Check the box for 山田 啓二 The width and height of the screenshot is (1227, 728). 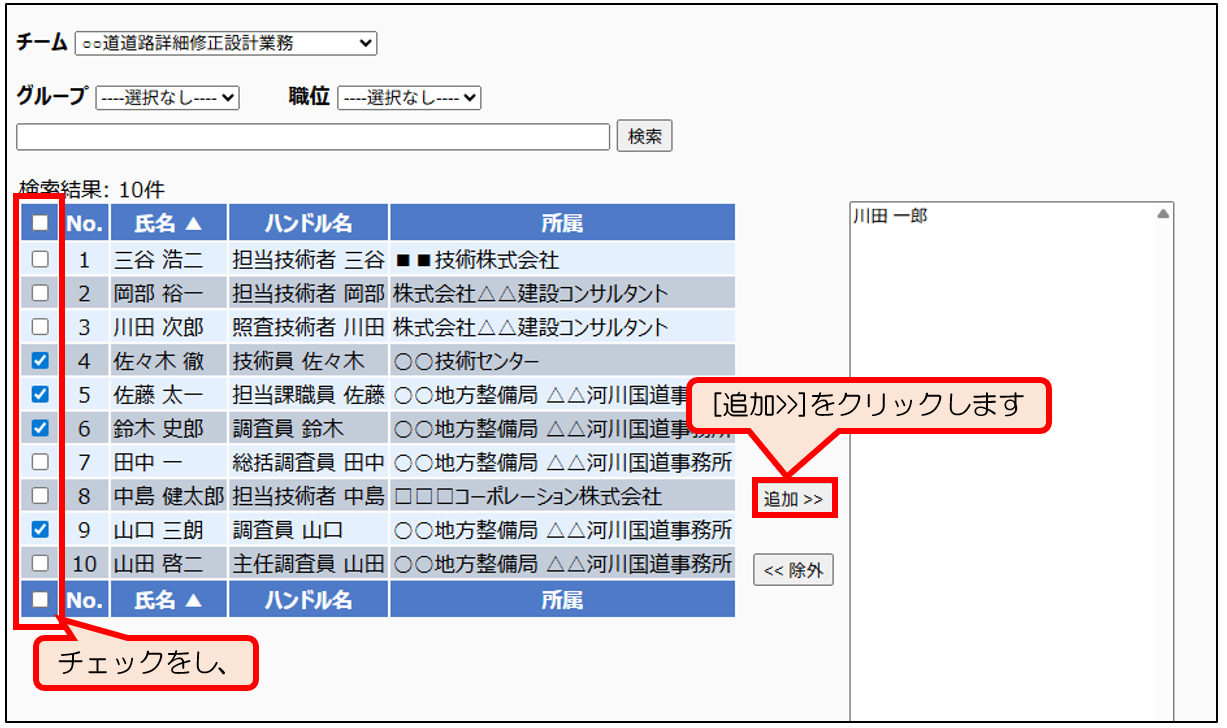coord(40,563)
